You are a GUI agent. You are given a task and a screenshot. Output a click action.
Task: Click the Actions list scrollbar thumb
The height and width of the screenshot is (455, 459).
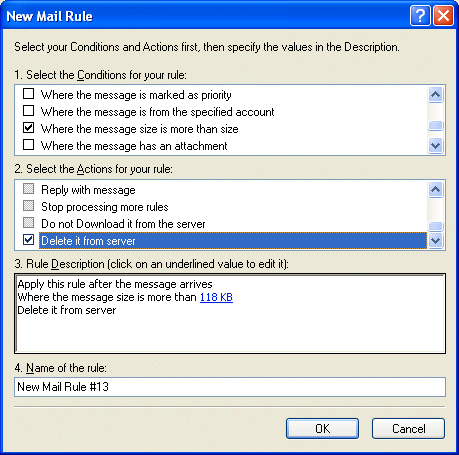click(435, 226)
